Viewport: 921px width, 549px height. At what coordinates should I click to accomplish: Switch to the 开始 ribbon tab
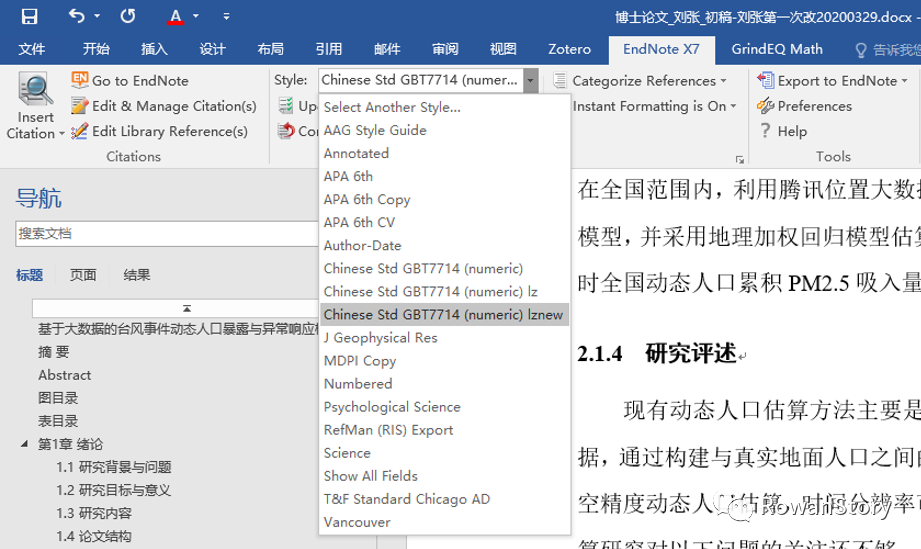point(96,49)
